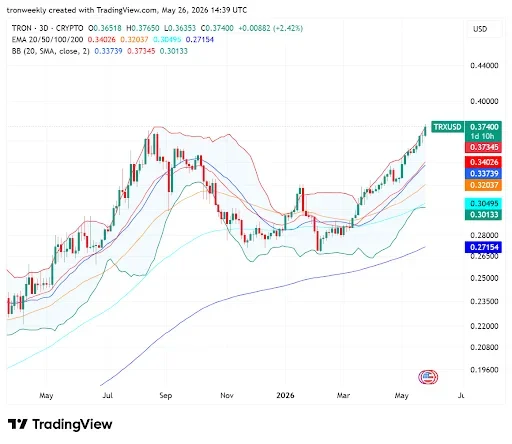This screenshot has height=444, width=512.
Task: Click the 0.19600 price axis label
Action: (x=484, y=370)
